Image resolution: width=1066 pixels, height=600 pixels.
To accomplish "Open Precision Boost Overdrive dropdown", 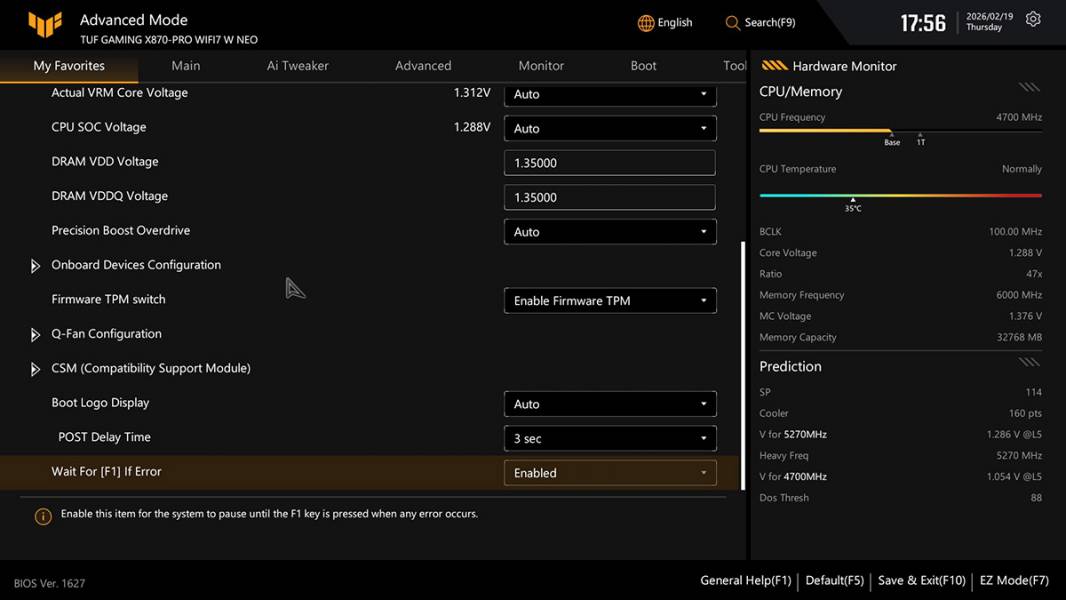I will (610, 231).
